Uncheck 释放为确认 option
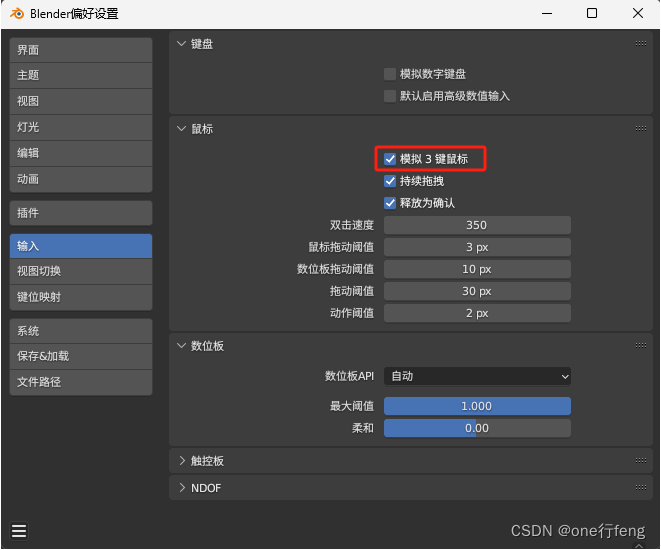 click(390, 203)
